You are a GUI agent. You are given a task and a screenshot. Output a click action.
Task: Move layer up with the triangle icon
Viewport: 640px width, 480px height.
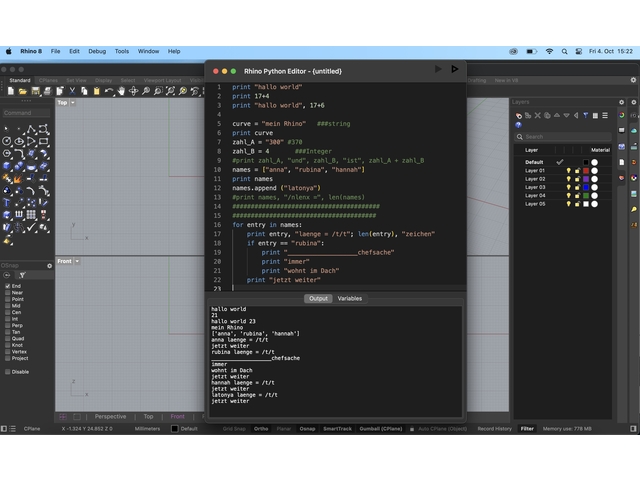(x=557, y=116)
